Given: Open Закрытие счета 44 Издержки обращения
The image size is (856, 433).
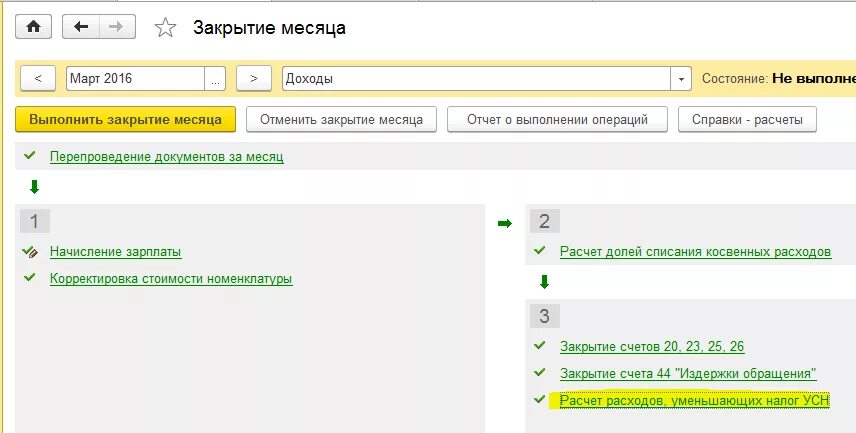Looking at the screenshot, I should pos(688,373).
